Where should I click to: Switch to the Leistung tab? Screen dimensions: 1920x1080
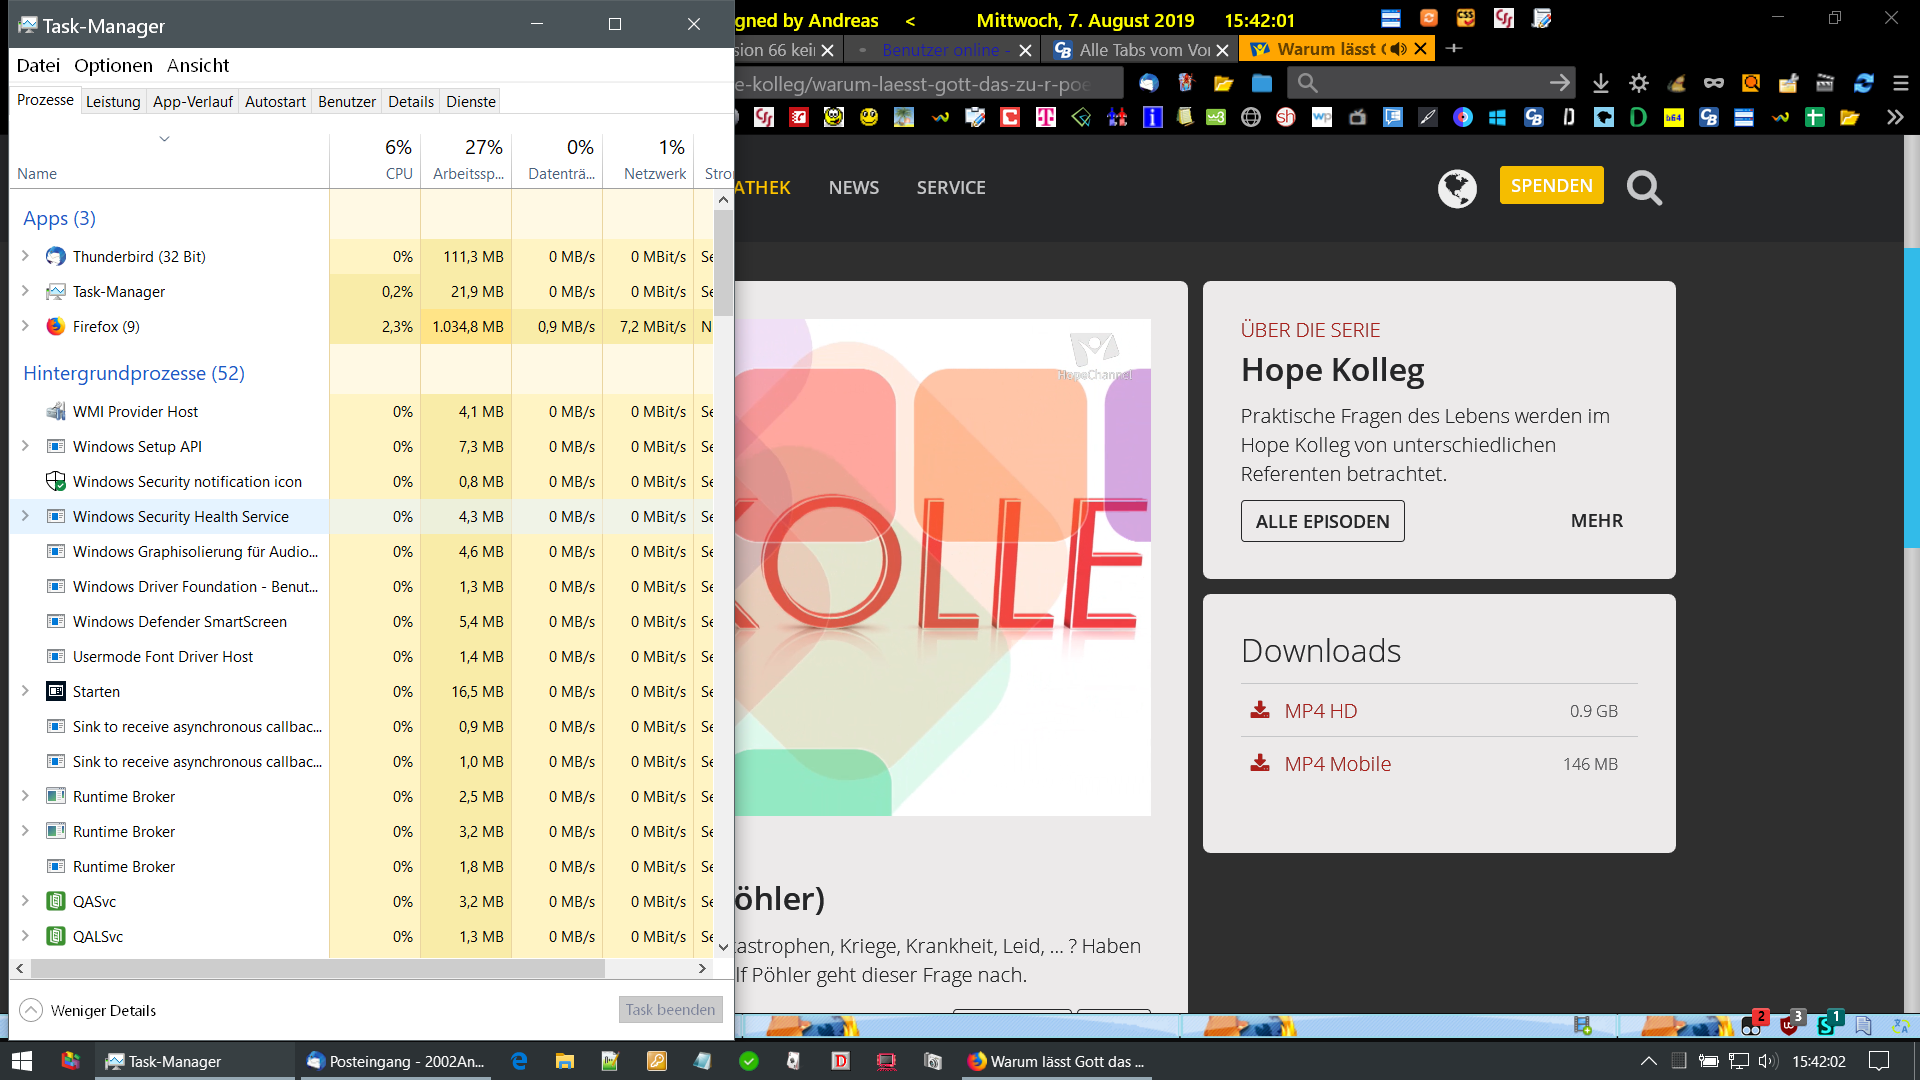tap(113, 101)
